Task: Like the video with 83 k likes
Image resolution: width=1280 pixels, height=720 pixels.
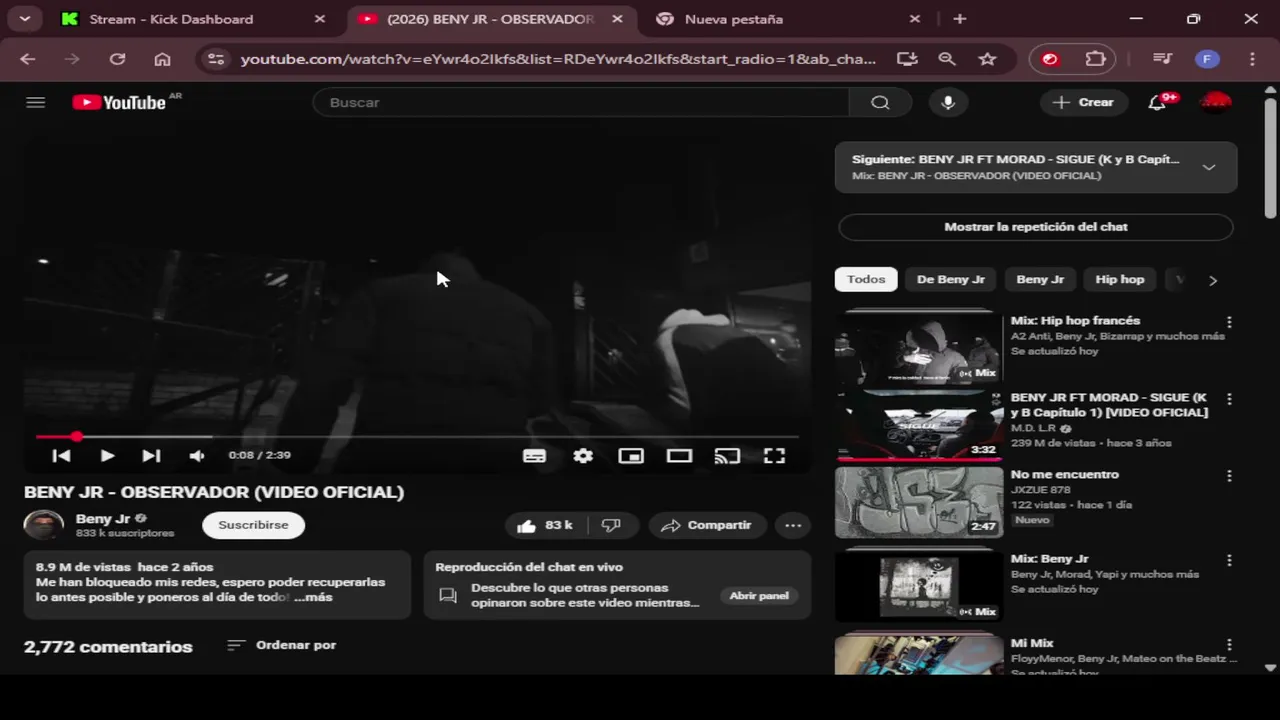Action: coord(545,525)
